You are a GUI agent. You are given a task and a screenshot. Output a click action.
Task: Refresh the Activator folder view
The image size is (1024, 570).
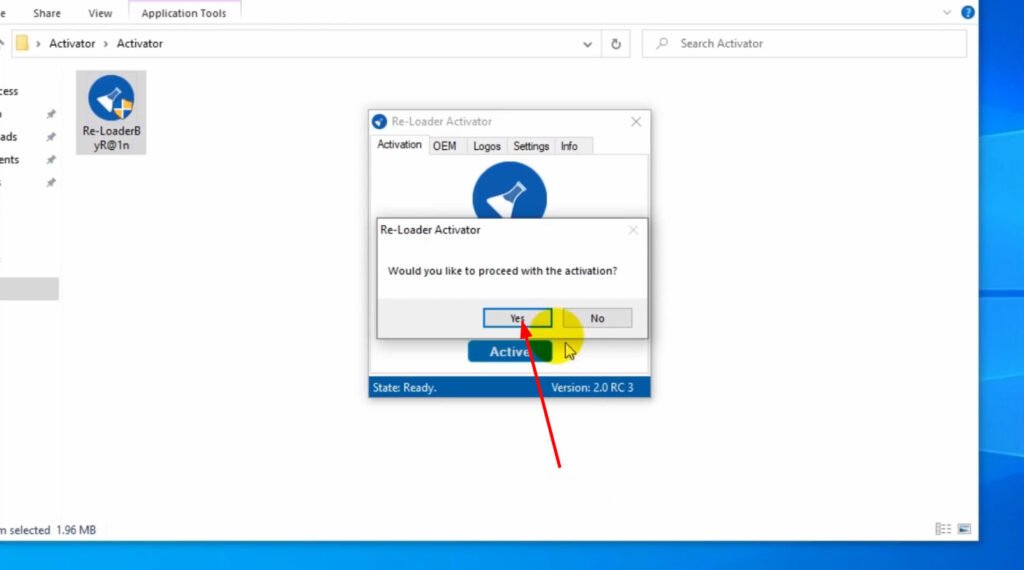pyautogui.click(x=616, y=44)
